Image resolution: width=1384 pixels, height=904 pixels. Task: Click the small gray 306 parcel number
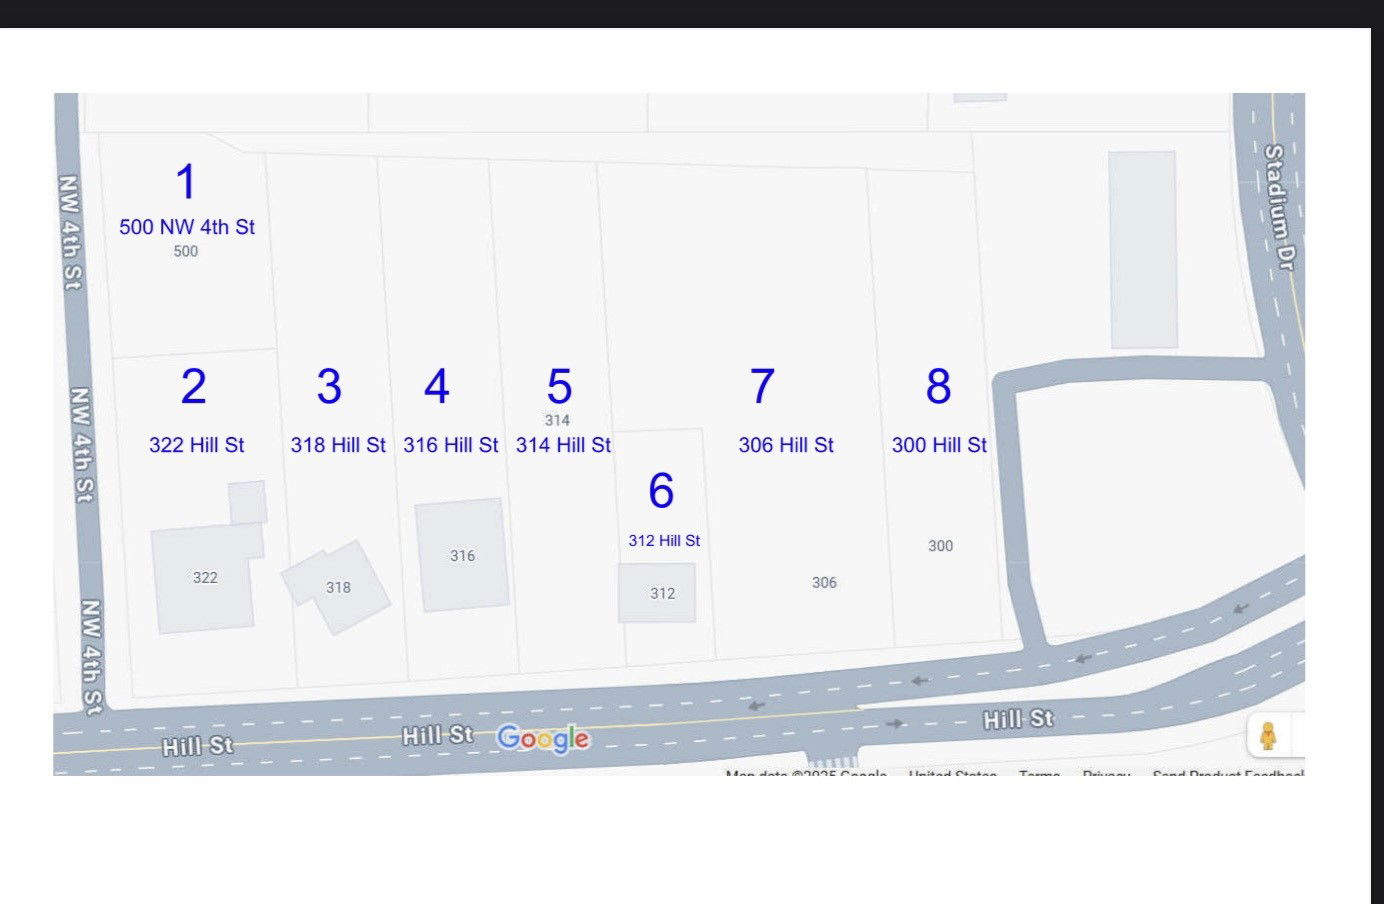(x=824, y=582)
